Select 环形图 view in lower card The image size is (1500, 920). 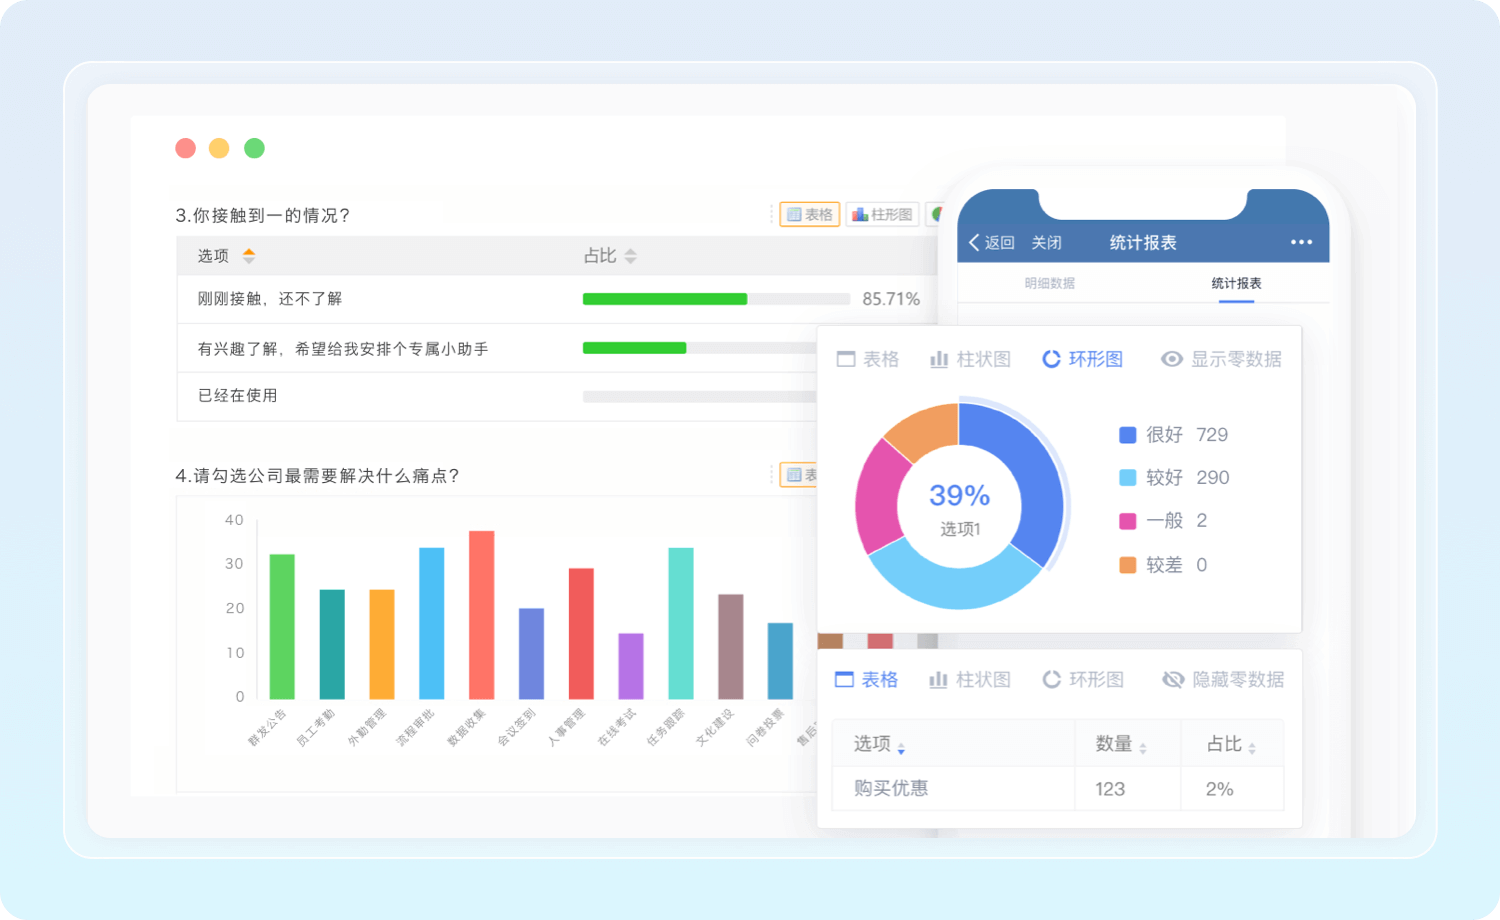coord(1083,680)
